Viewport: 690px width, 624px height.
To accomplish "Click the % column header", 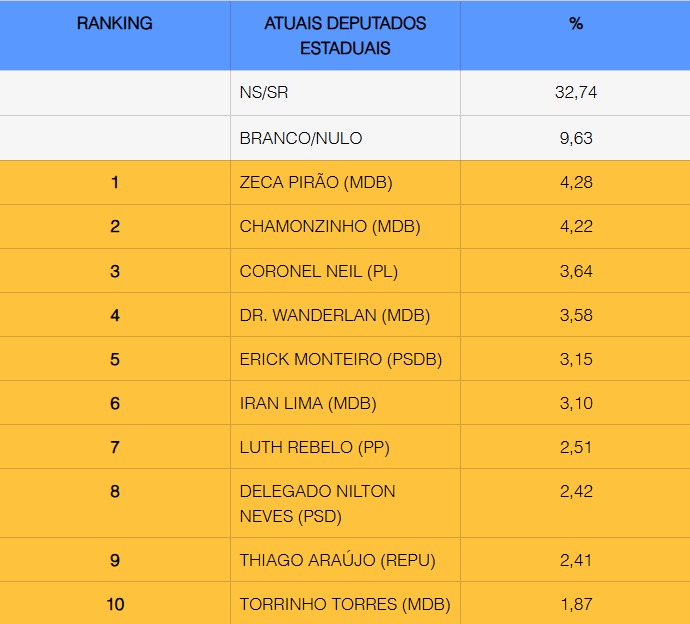I will coord(576,24).
